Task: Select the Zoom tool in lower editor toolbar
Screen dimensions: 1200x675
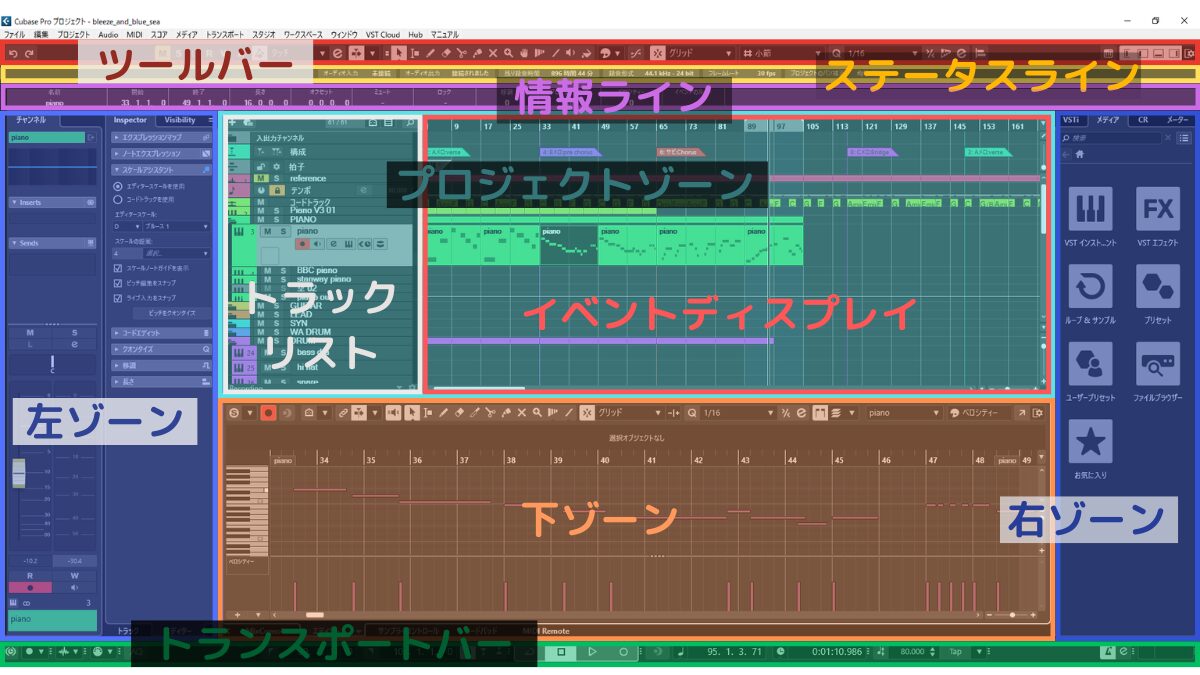Action: pyautogui.click(x=537, y=412)
